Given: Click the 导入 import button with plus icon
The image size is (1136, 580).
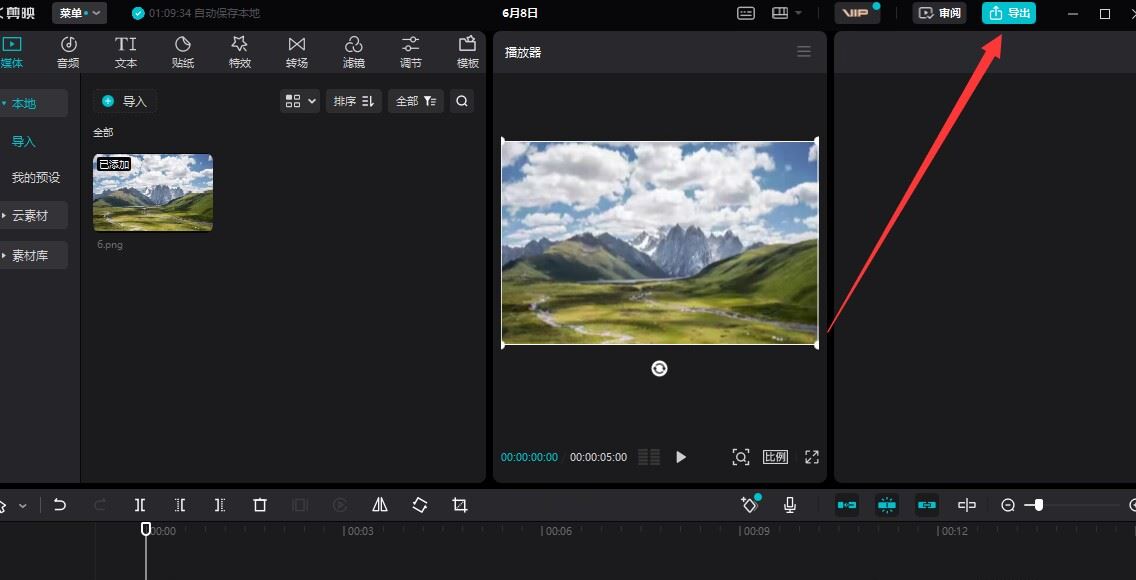Looking at the screenshot, I should [x=125, y=101].
